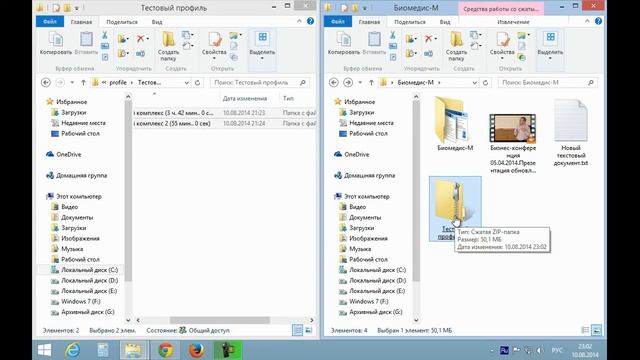
Task: Go back in the left window navigation
Action: pos(46,82)
